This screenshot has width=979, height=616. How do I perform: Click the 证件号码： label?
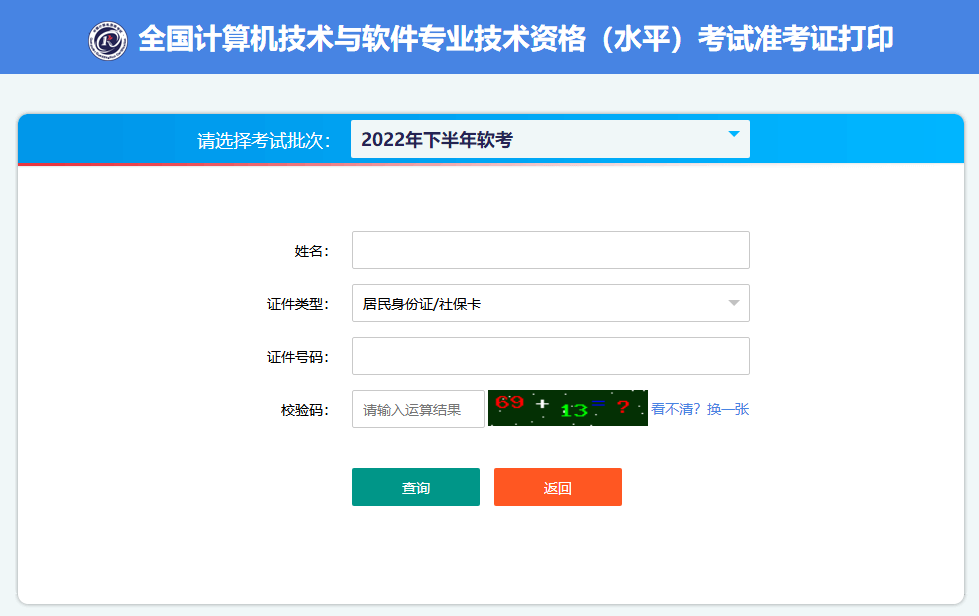click(298, 357)
